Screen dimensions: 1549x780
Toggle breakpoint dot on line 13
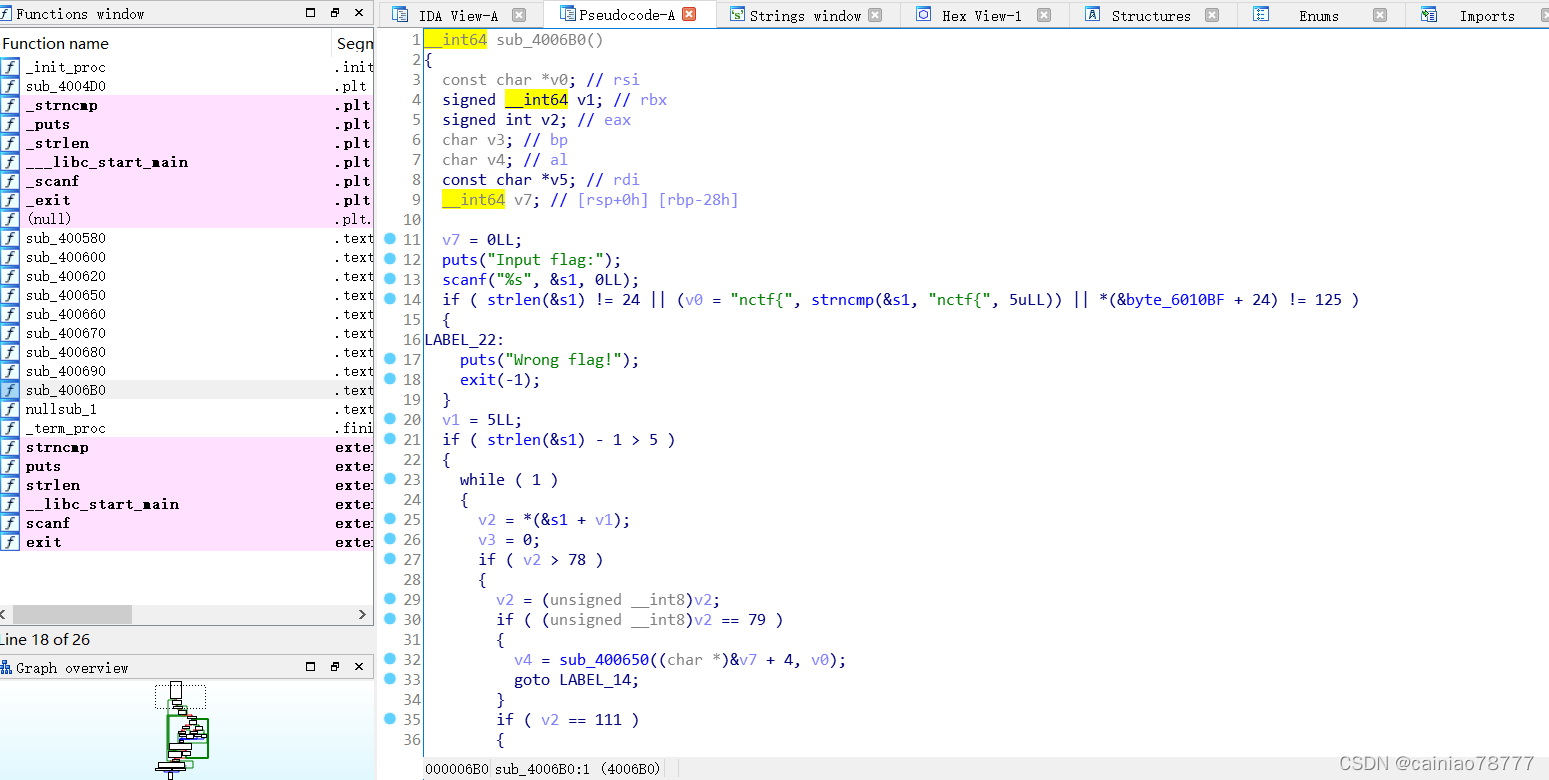pyautogui.click(x=390, y=278)
